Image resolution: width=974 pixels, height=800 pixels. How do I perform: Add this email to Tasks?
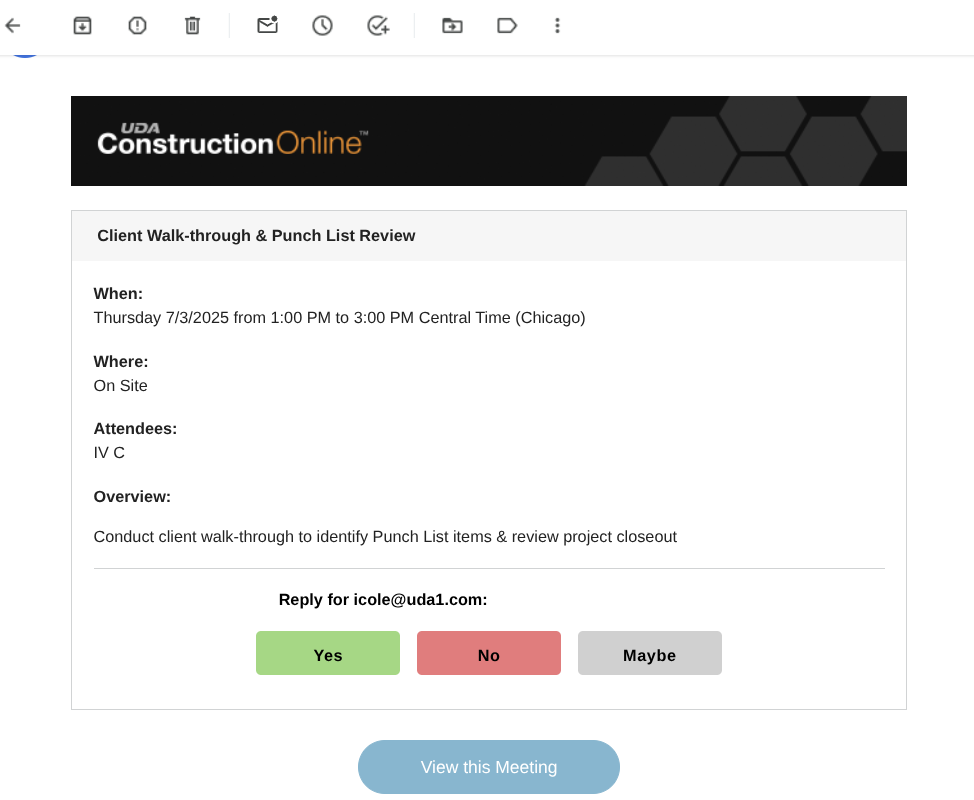377,26
